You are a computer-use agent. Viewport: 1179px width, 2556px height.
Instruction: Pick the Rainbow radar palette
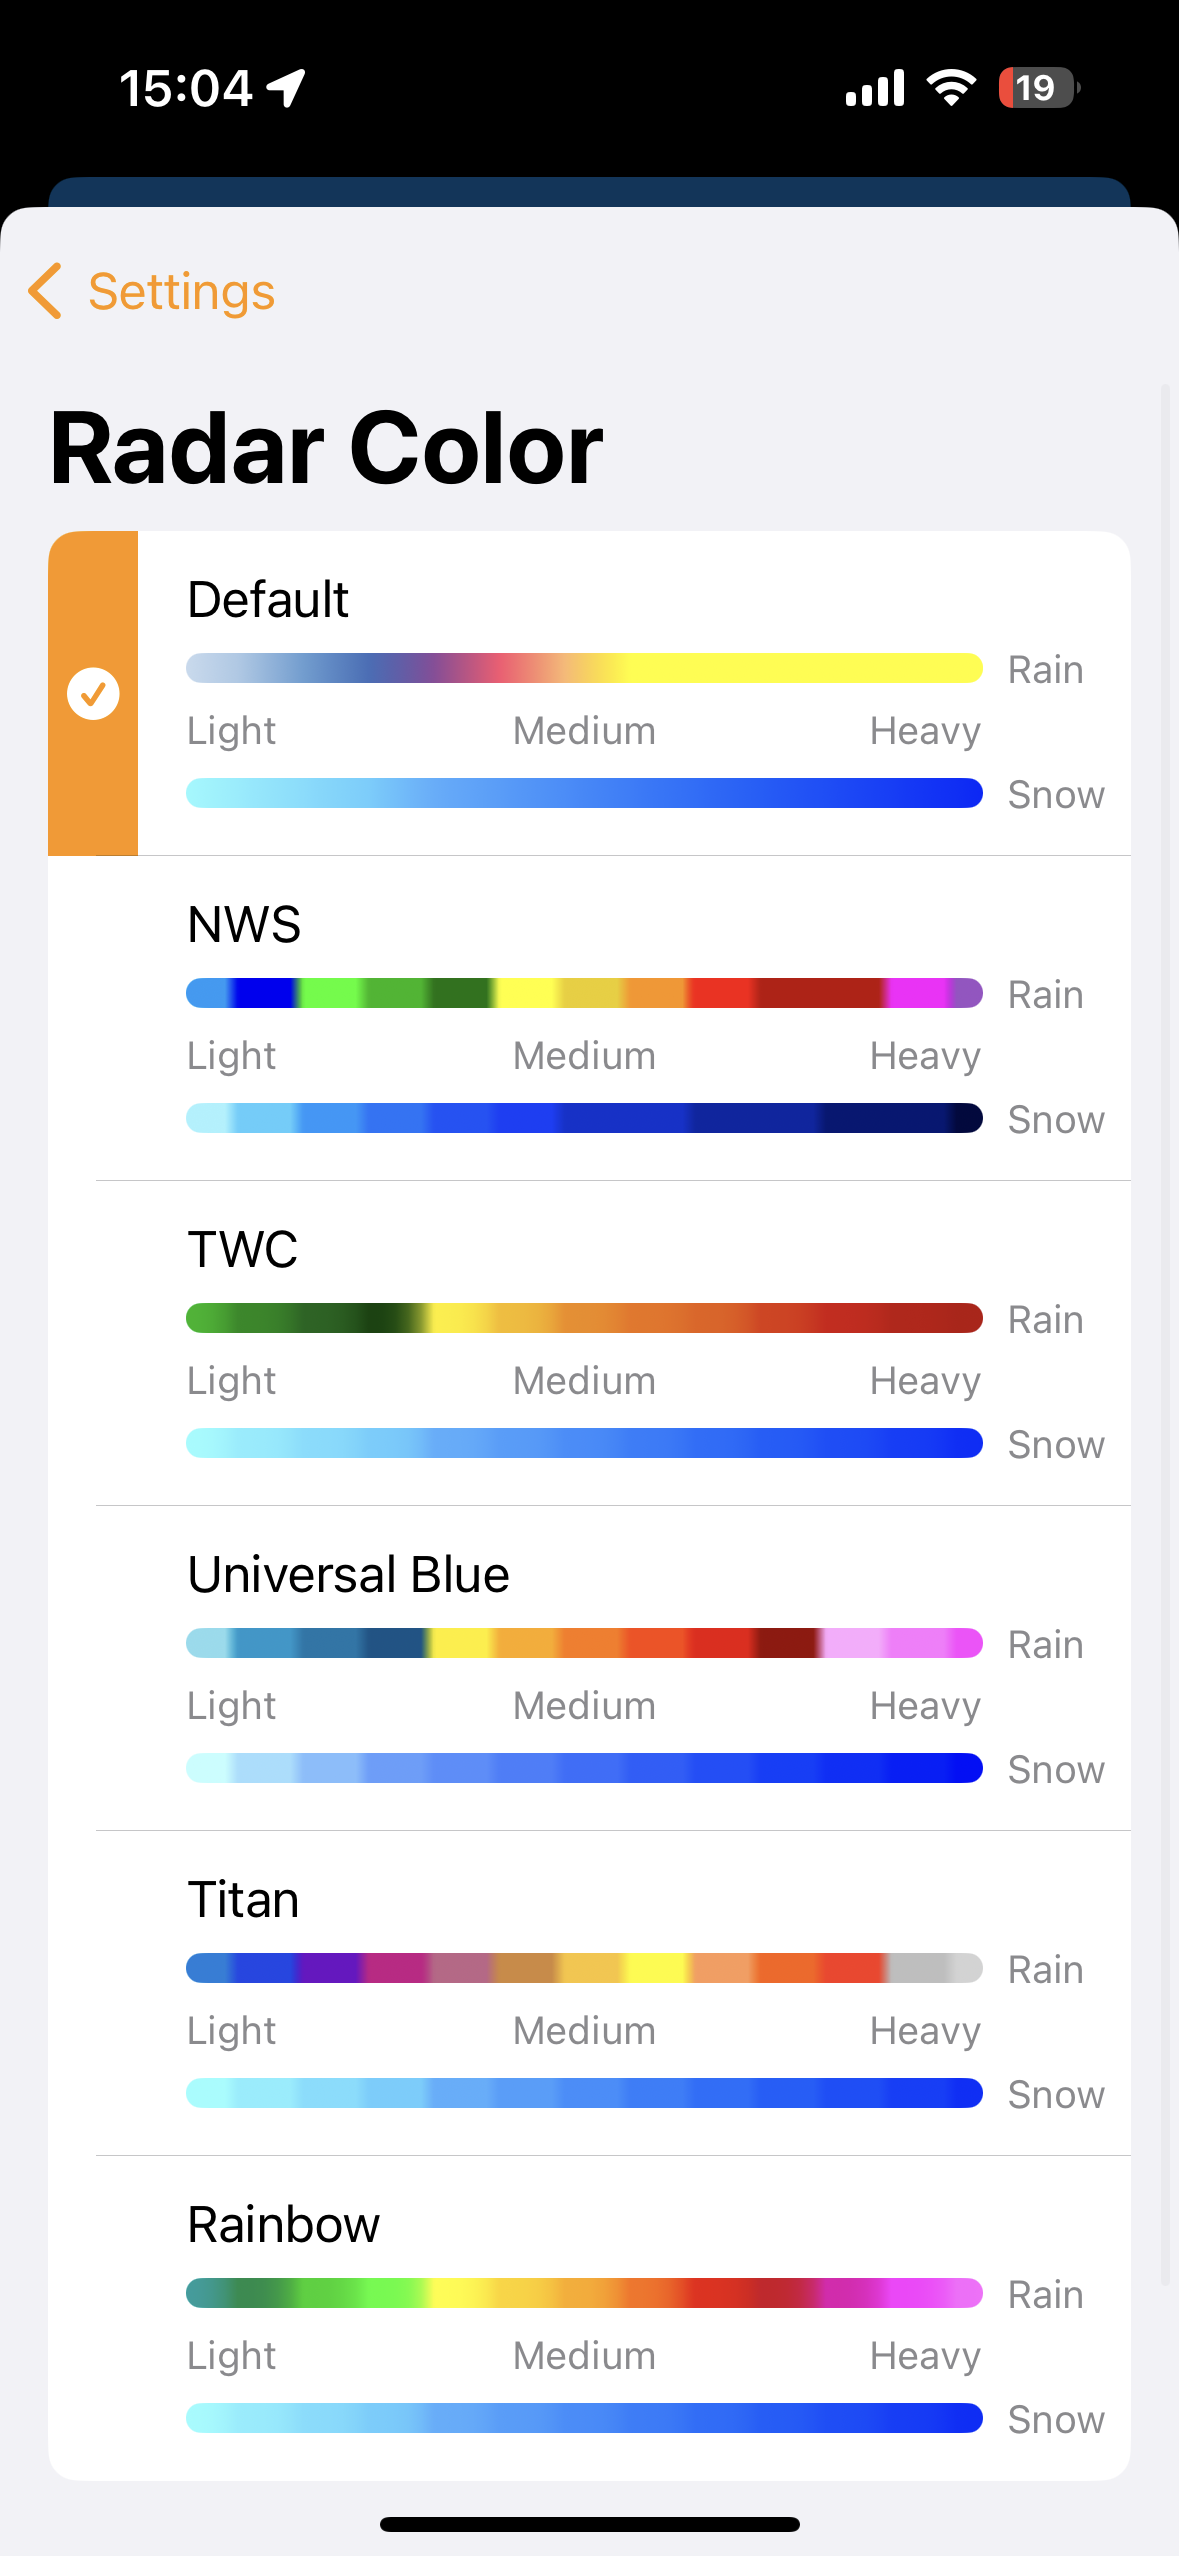click(283, 2224)
